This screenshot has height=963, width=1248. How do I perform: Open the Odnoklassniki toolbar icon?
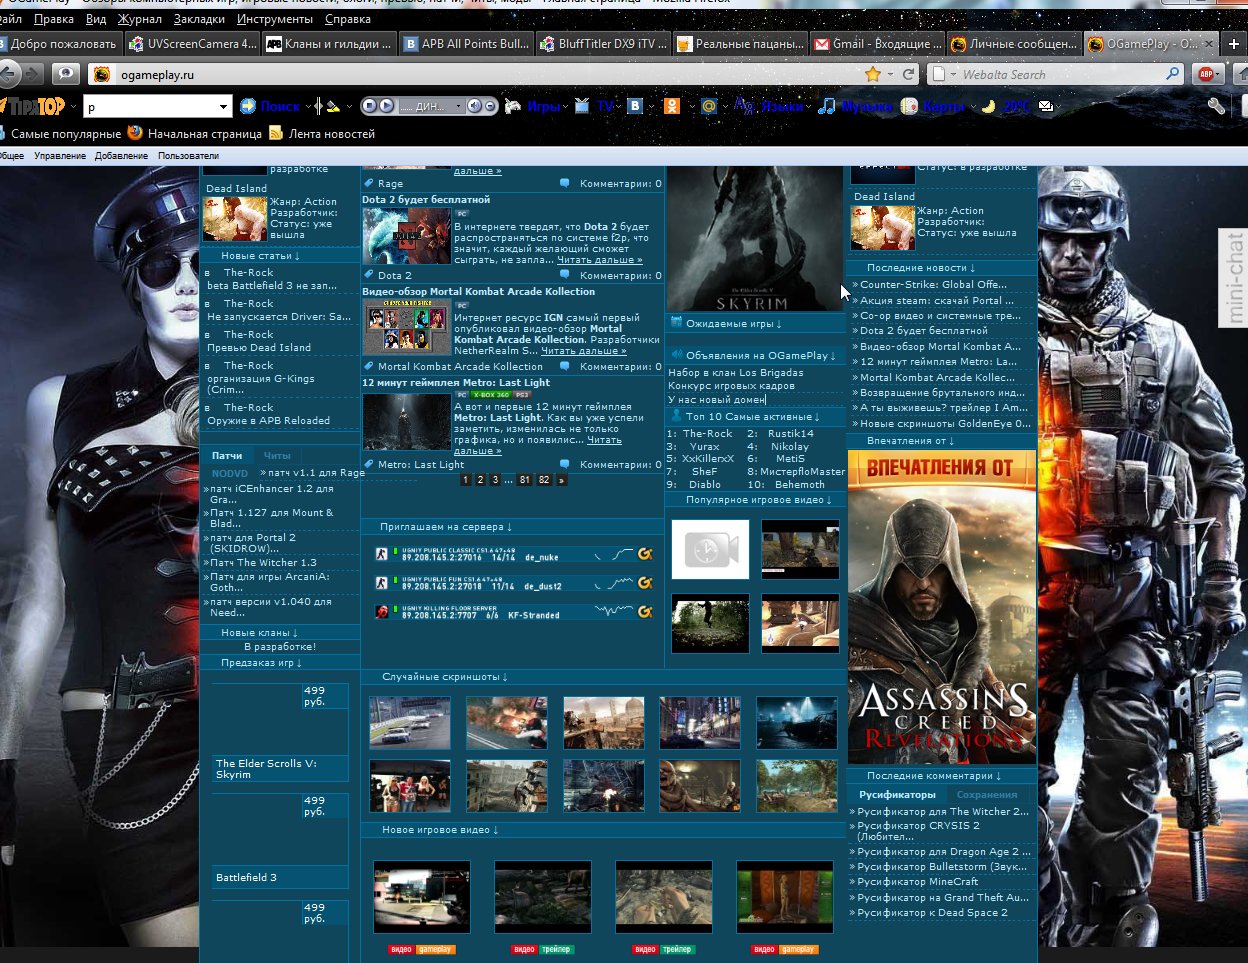coord(672,106)
